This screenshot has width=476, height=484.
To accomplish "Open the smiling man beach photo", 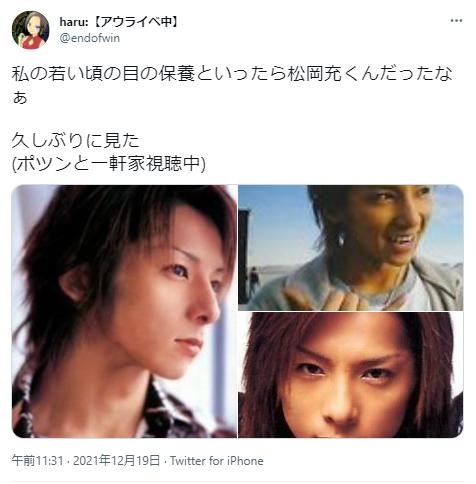I will 351,248.
